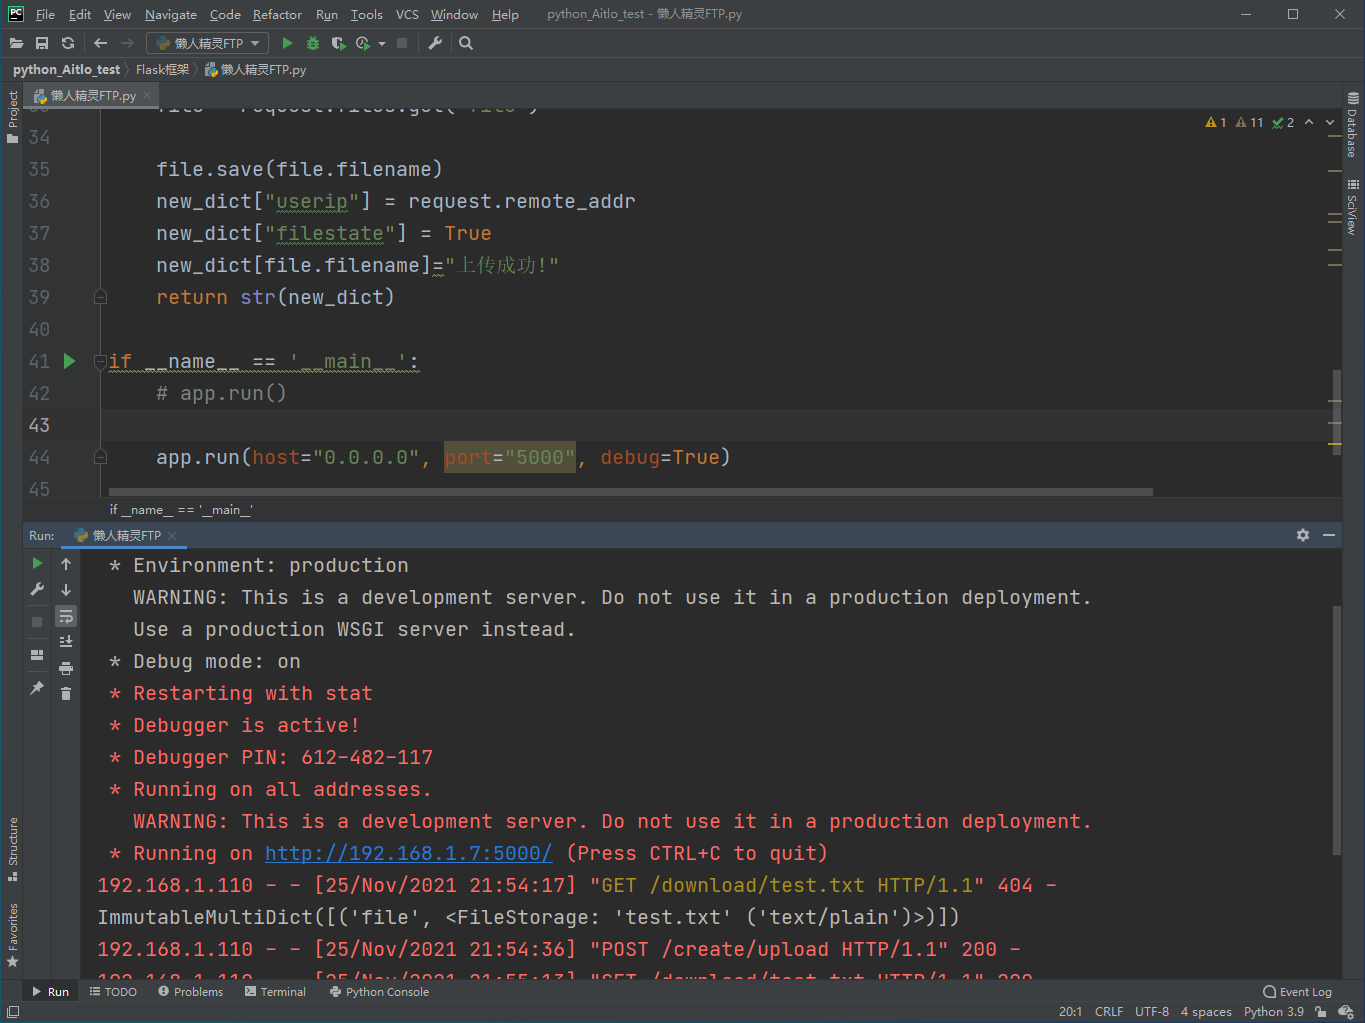The image size is (1365, 1023).
Task: Click the Profile run icon
Action: (x=363, y=43)
